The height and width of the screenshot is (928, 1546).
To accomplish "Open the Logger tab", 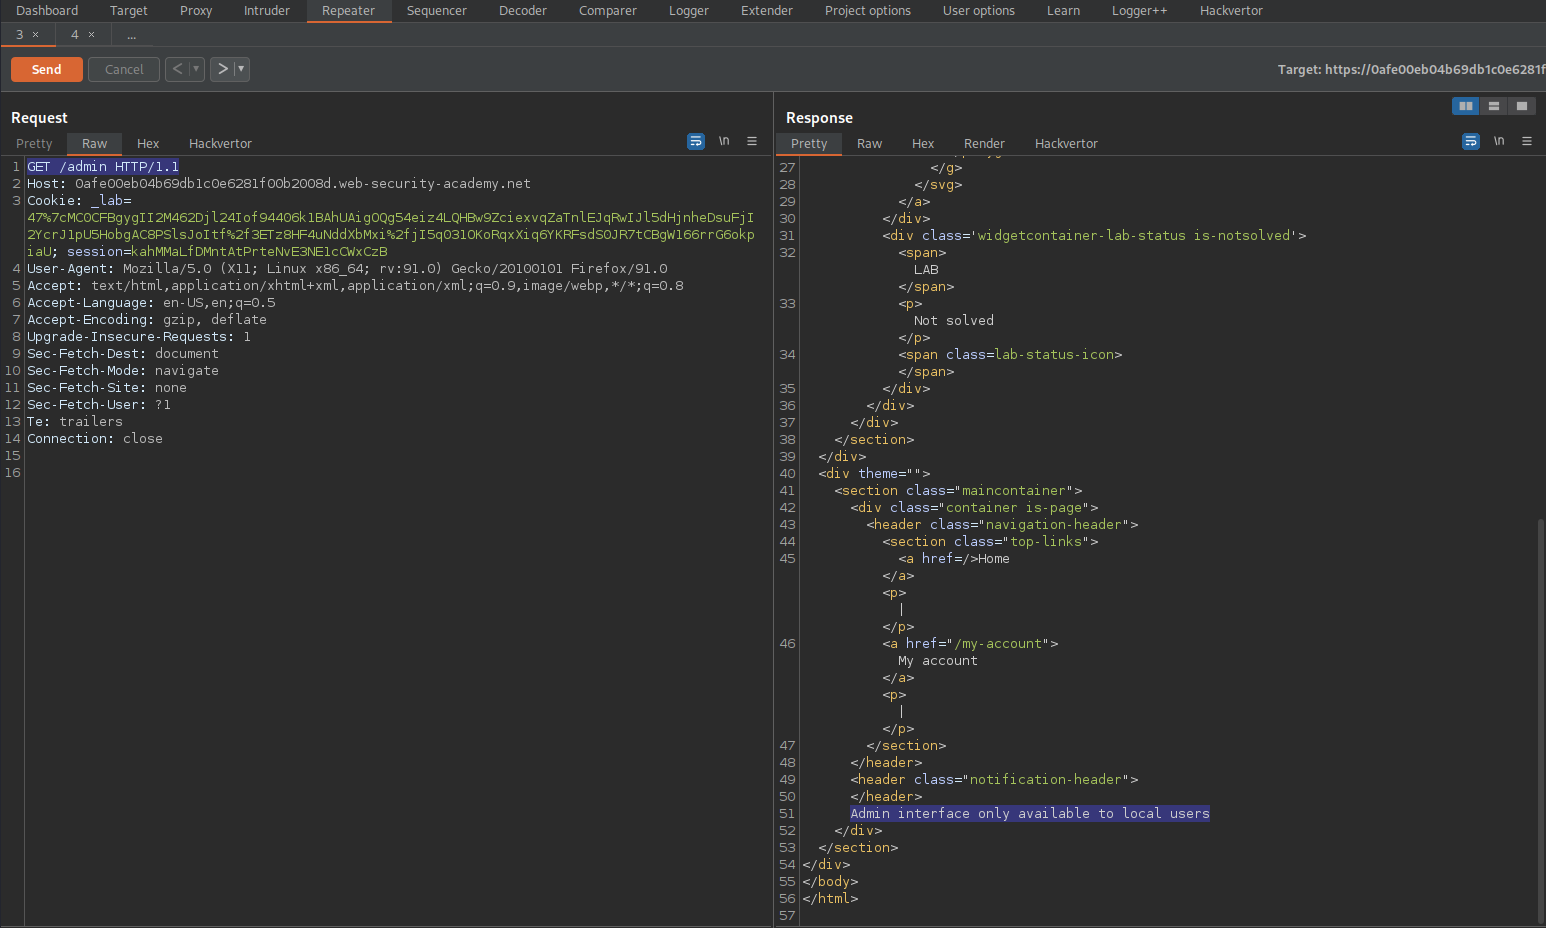I will tap(689, 11).
